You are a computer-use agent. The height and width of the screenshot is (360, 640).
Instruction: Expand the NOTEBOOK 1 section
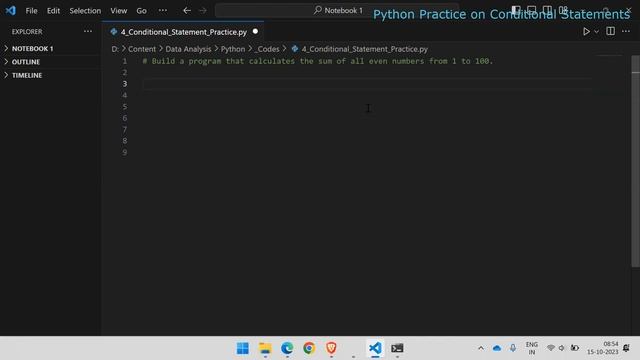point(50,48)
